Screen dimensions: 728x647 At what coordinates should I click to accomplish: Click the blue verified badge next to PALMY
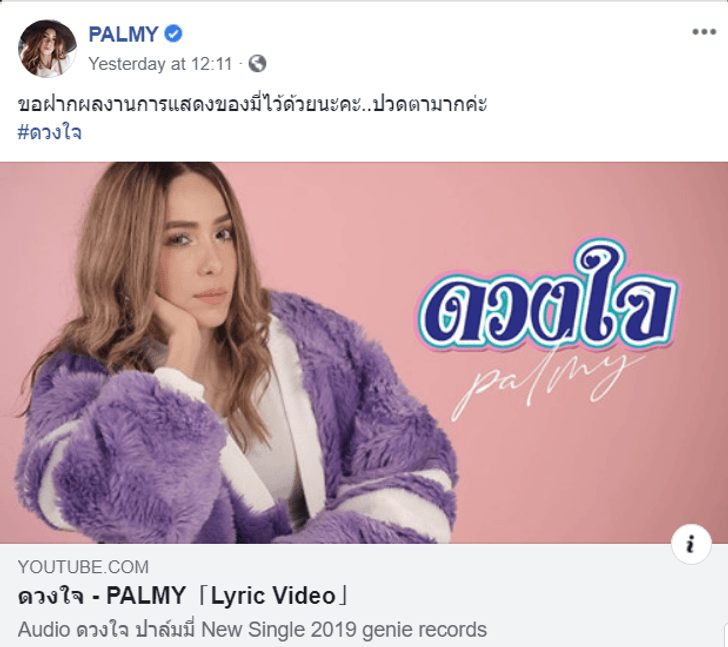174,34
